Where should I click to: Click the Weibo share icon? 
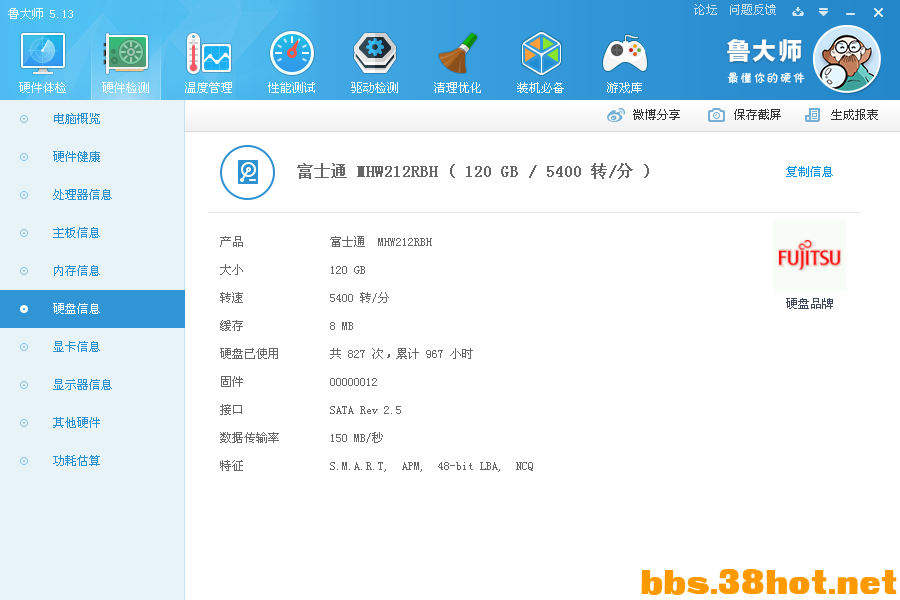pos(615,115)
